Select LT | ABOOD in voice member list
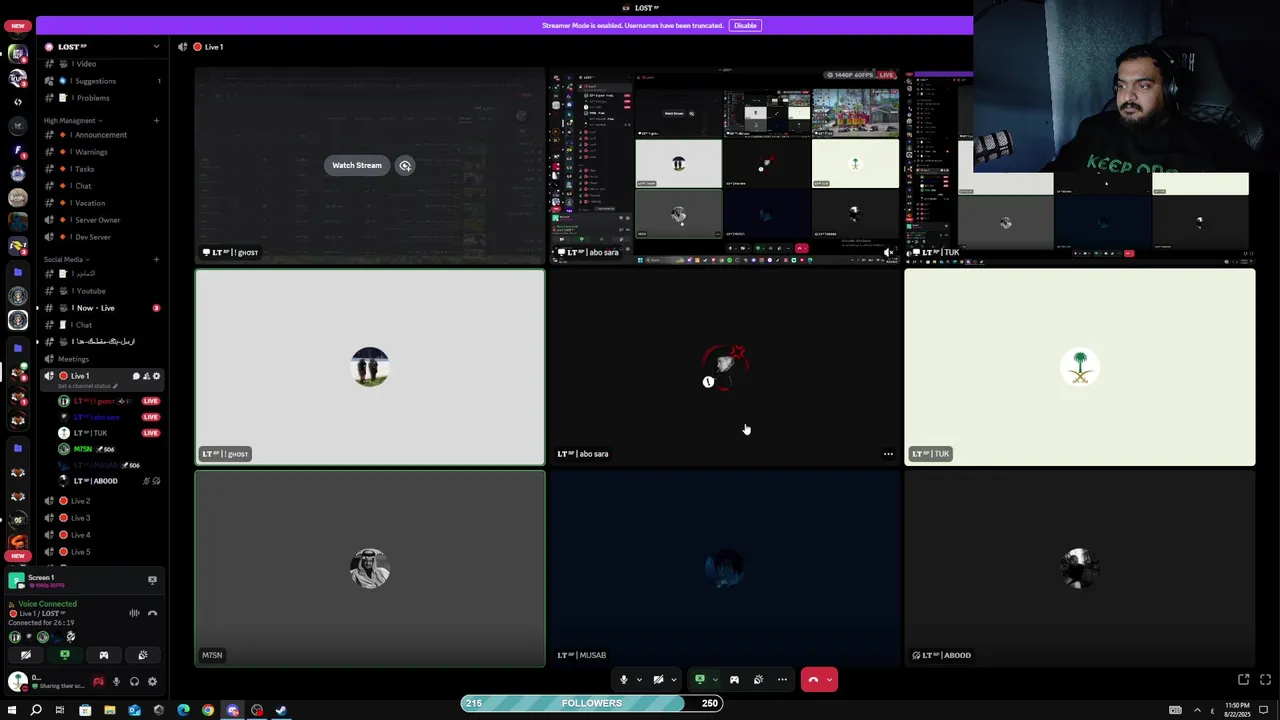Viewport: 1280px width, 720px height. click(108, 481)
